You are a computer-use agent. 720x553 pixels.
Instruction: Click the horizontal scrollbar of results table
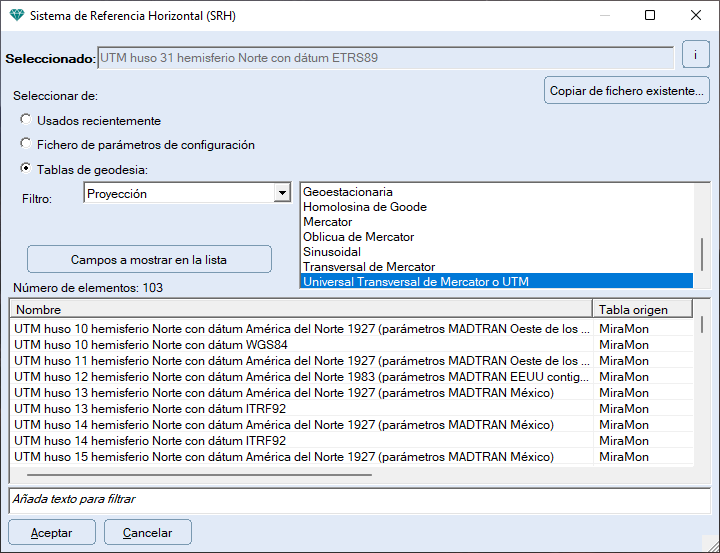coord(200,475)
